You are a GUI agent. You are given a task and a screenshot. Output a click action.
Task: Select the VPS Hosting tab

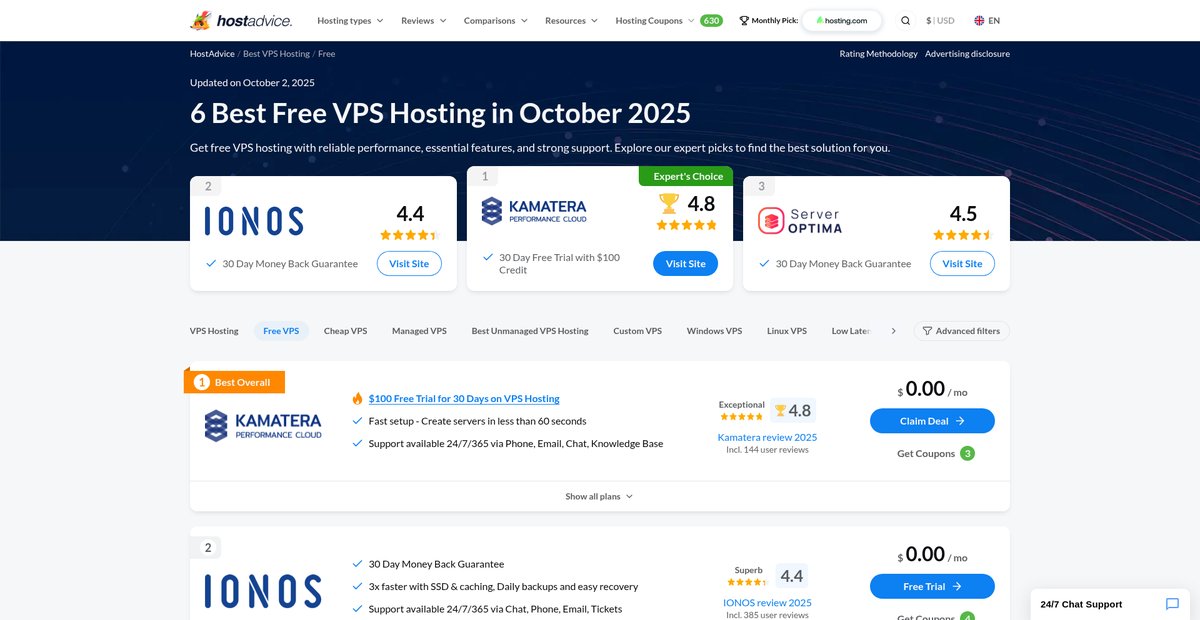214,331
